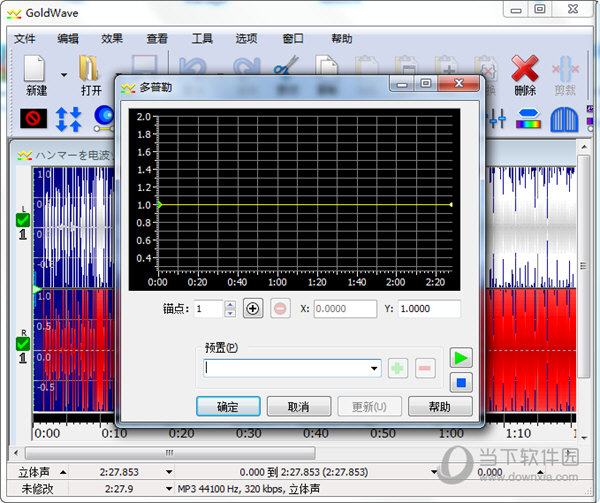The width and height of the screenshot is (600, 503).
Task: Click the Cut scissors icon
Action: point(286,65)
